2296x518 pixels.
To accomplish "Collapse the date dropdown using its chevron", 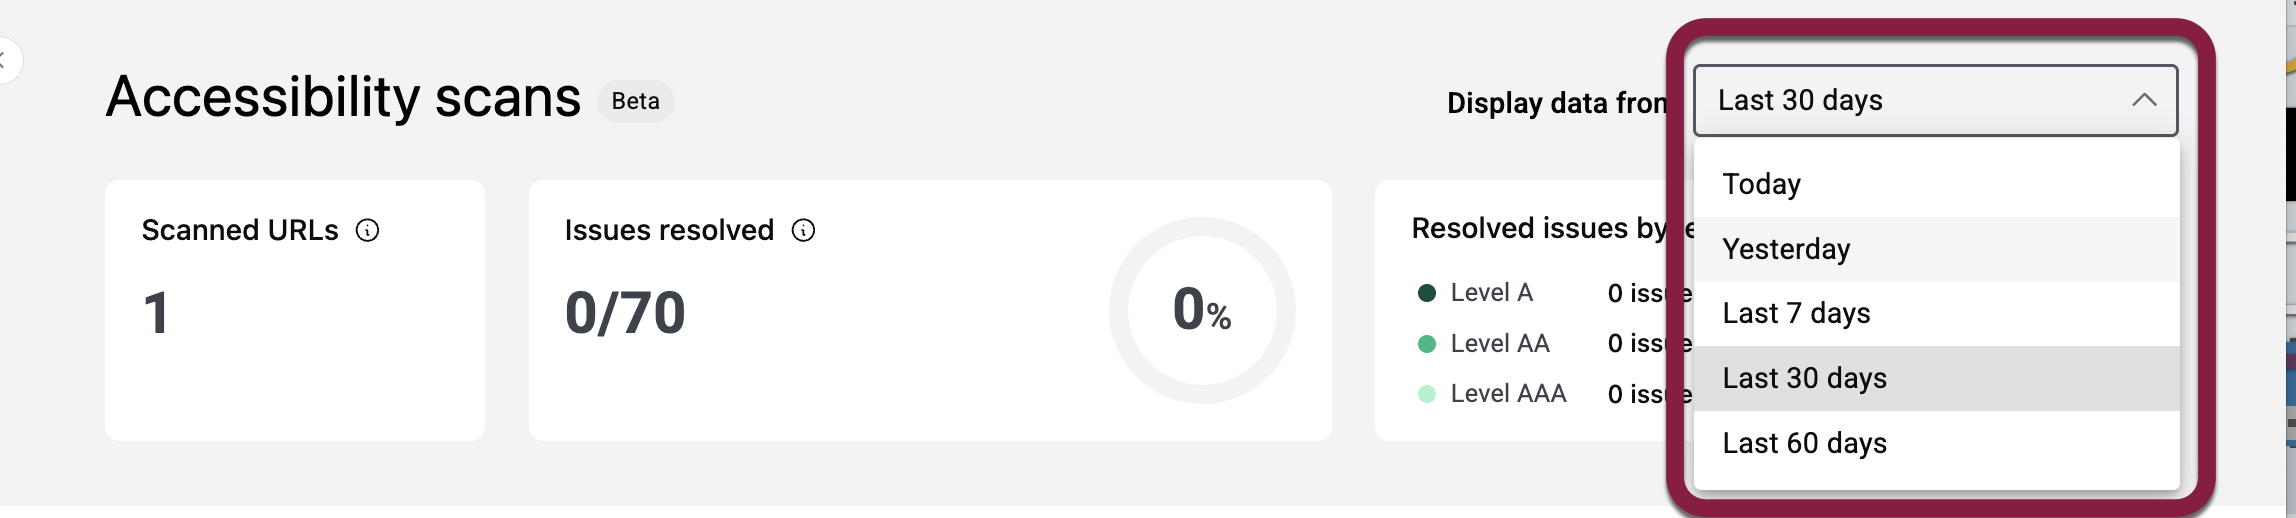I will point(2143,100).
